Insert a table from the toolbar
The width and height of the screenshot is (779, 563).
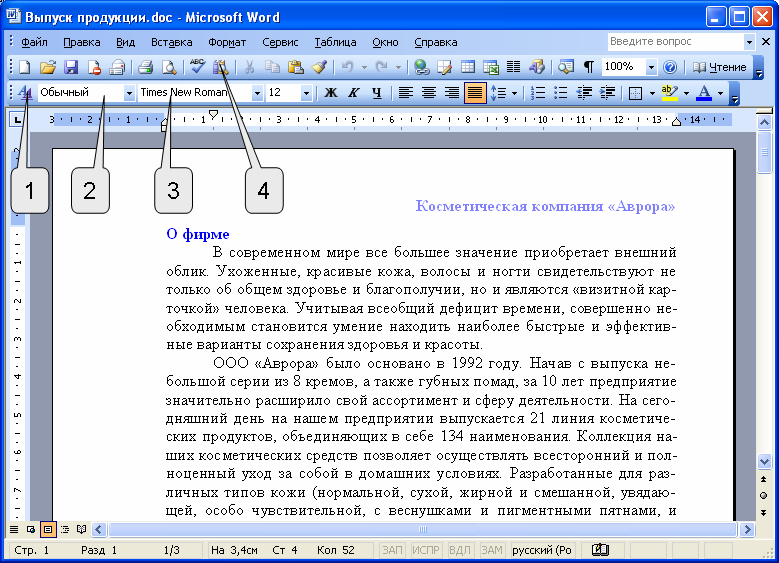point(467,67)
